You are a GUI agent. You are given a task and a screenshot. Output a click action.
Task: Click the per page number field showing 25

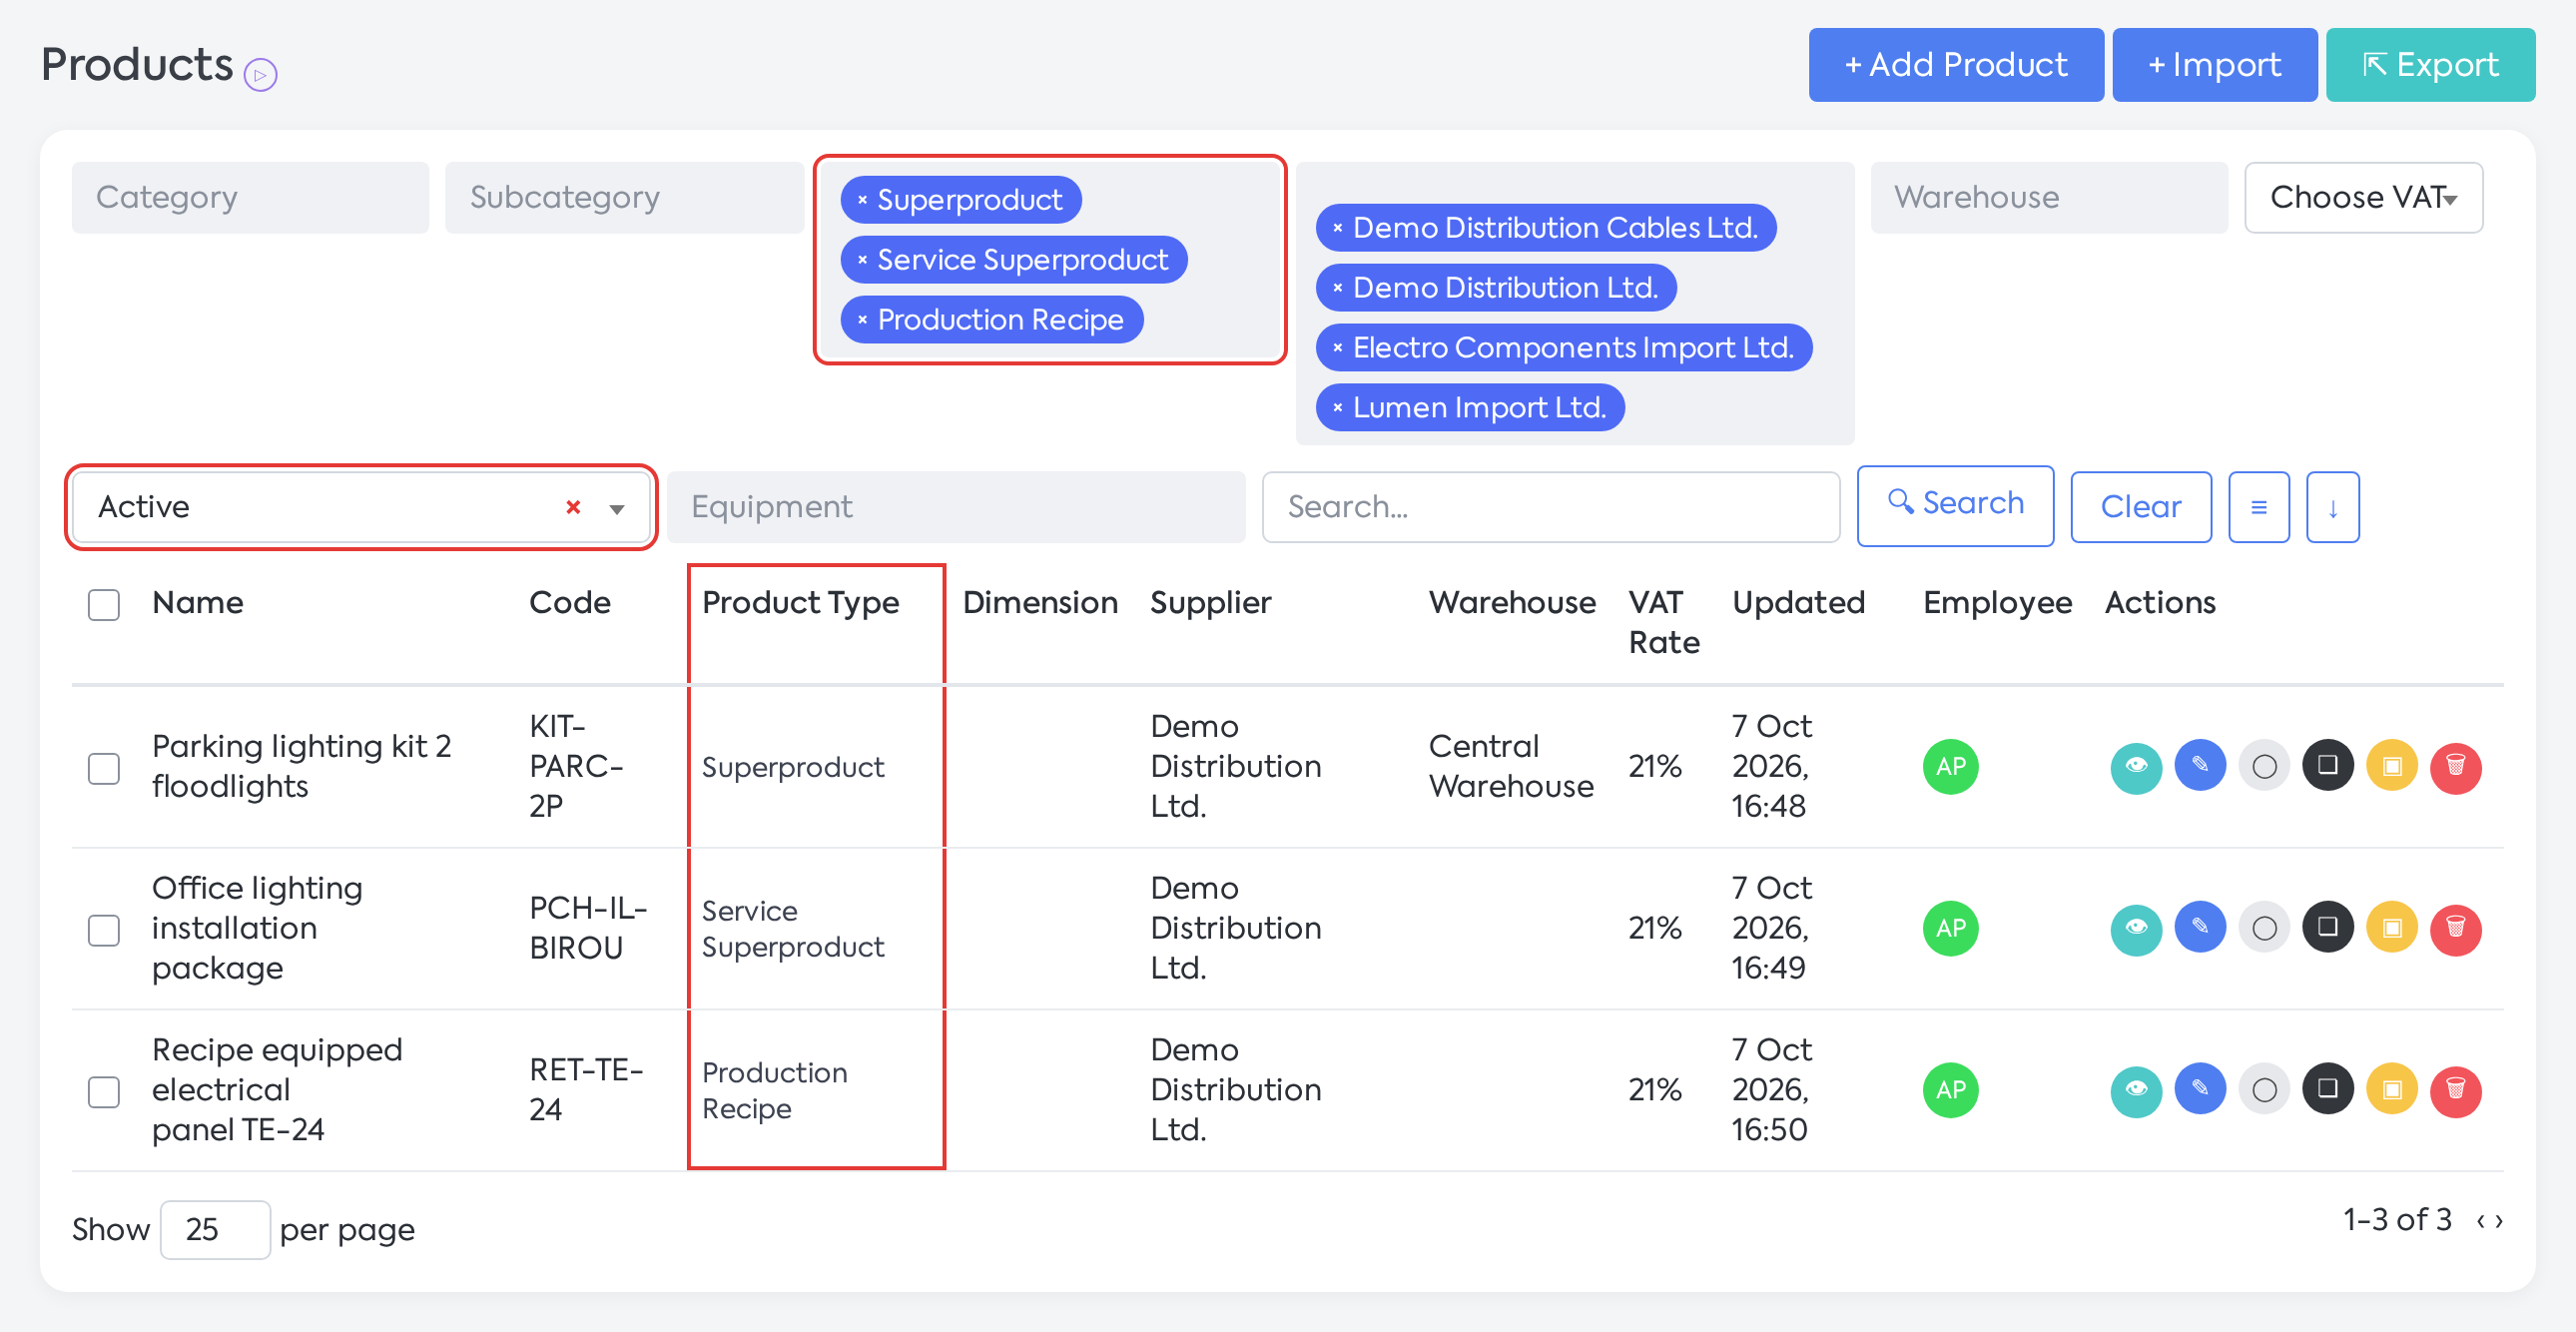tap(215, 1229)
